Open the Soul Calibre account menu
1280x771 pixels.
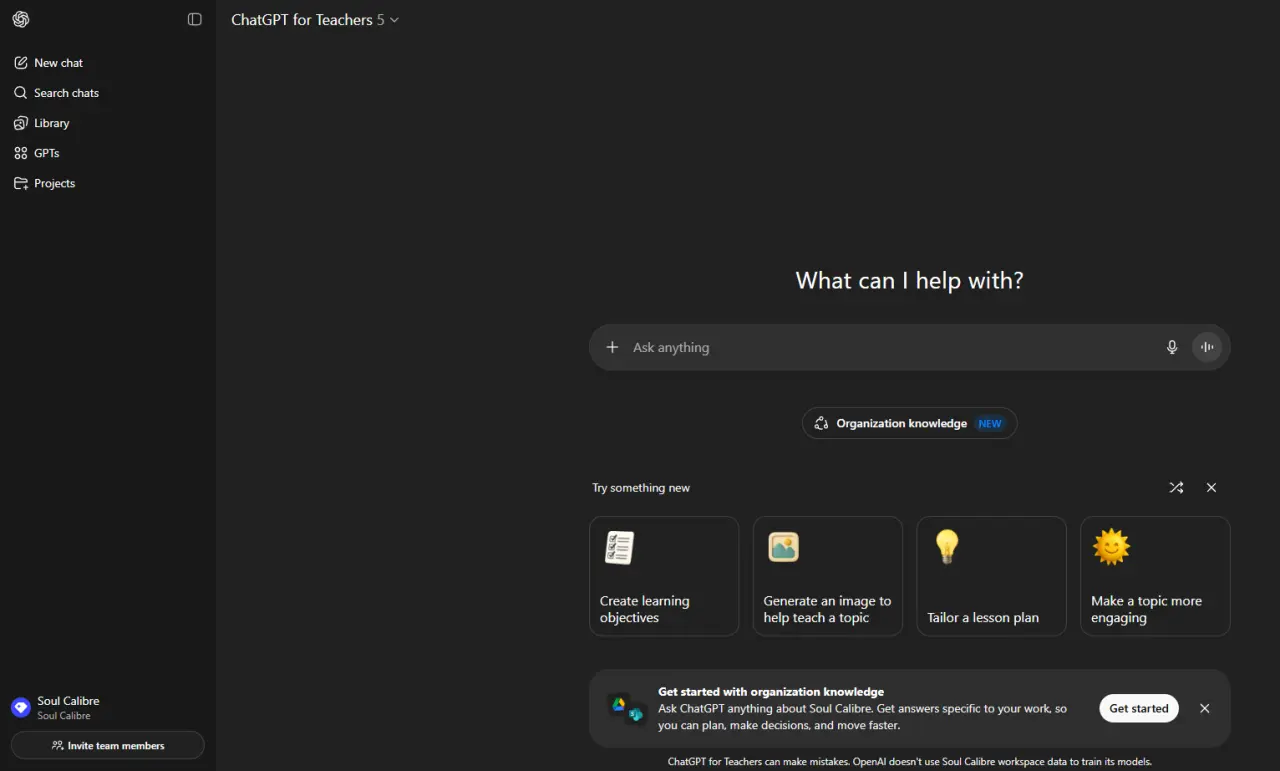[x=108, y=708]
